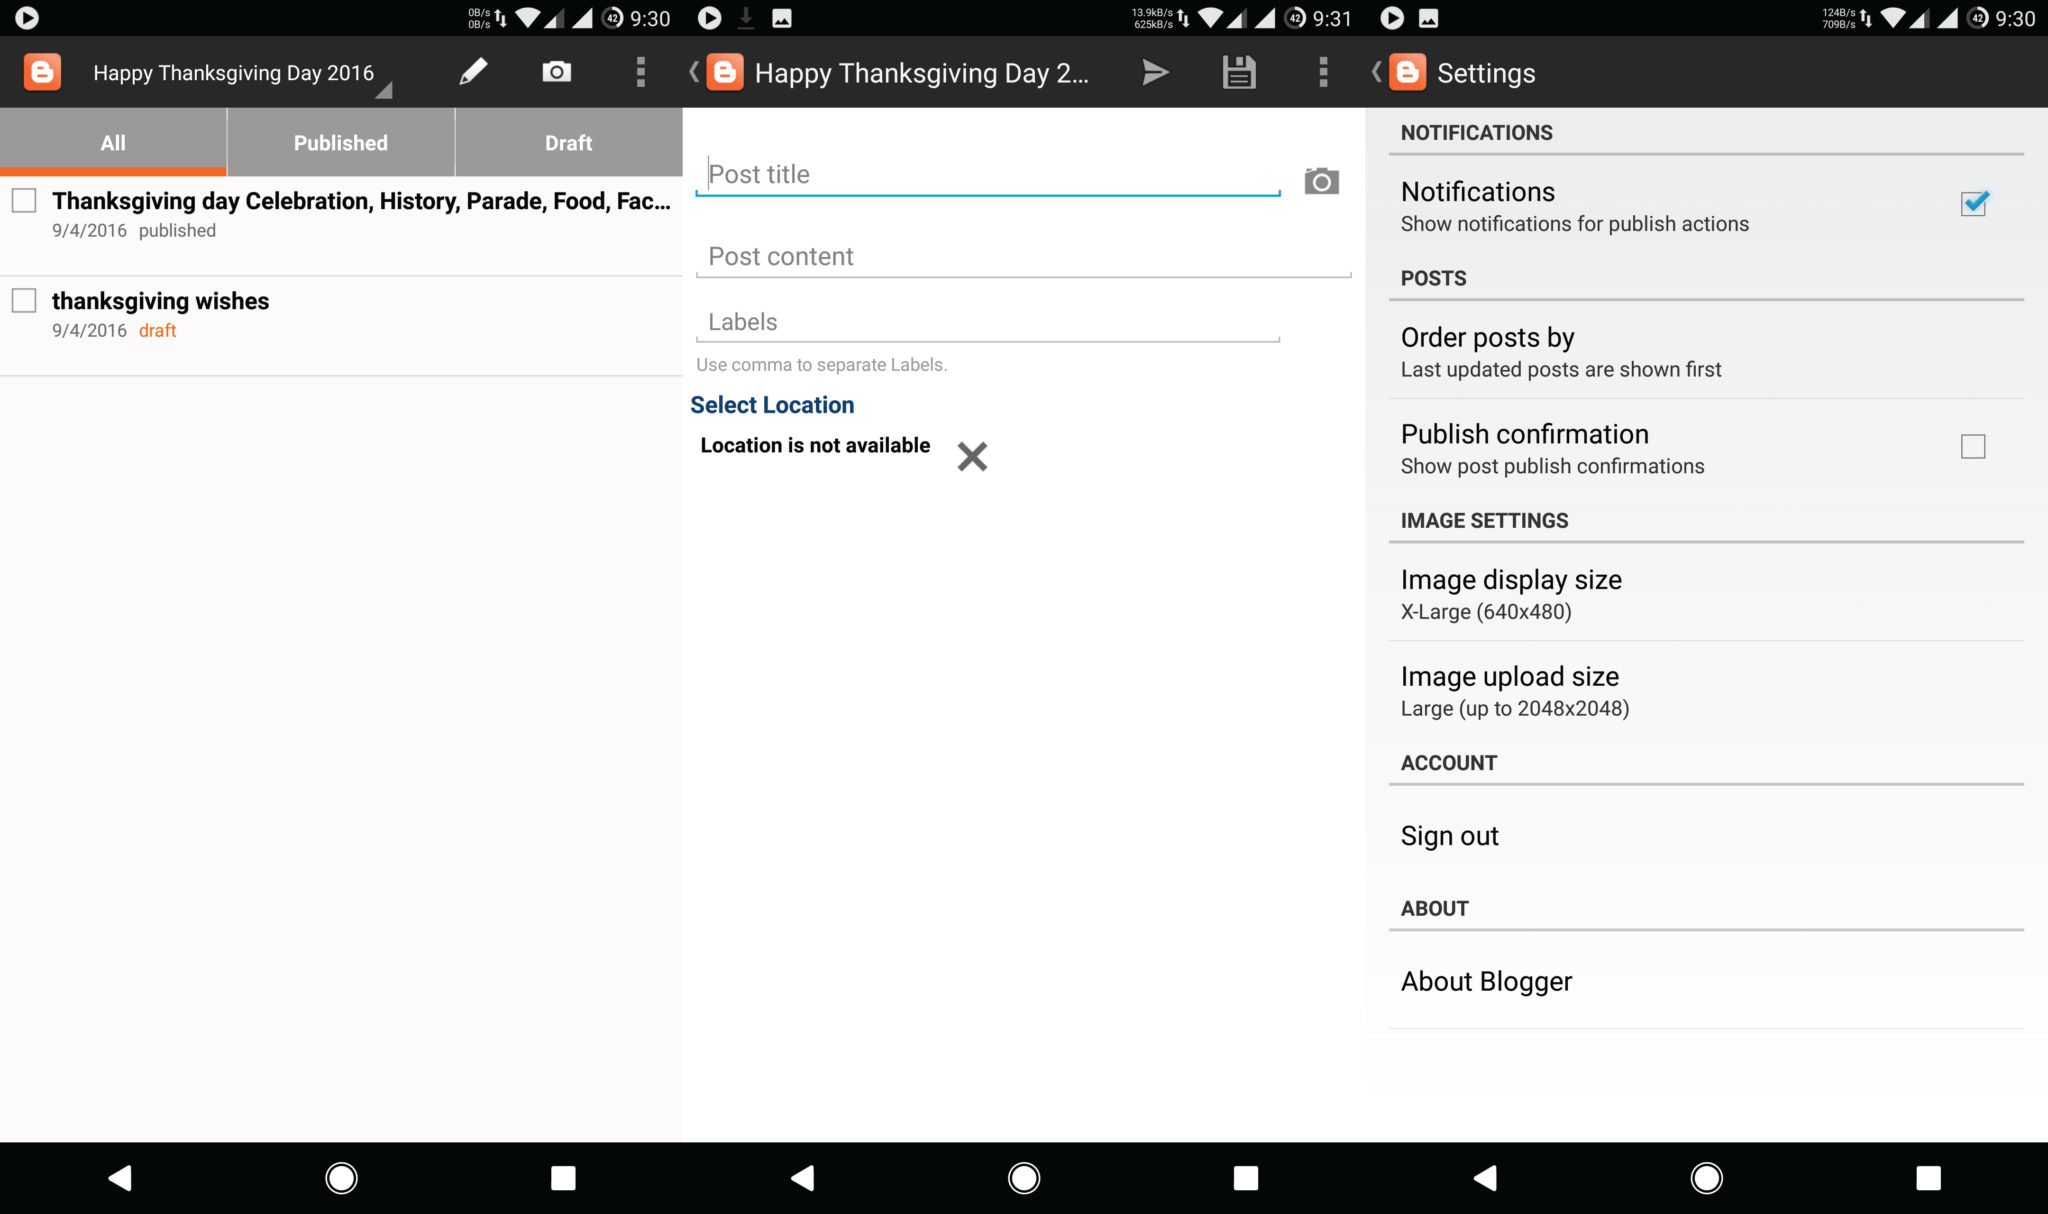Select the checkbox beside thanksgiving wishes draft
The width and height of the screenshot is (2048, 1214).
(x=23, y=299)
